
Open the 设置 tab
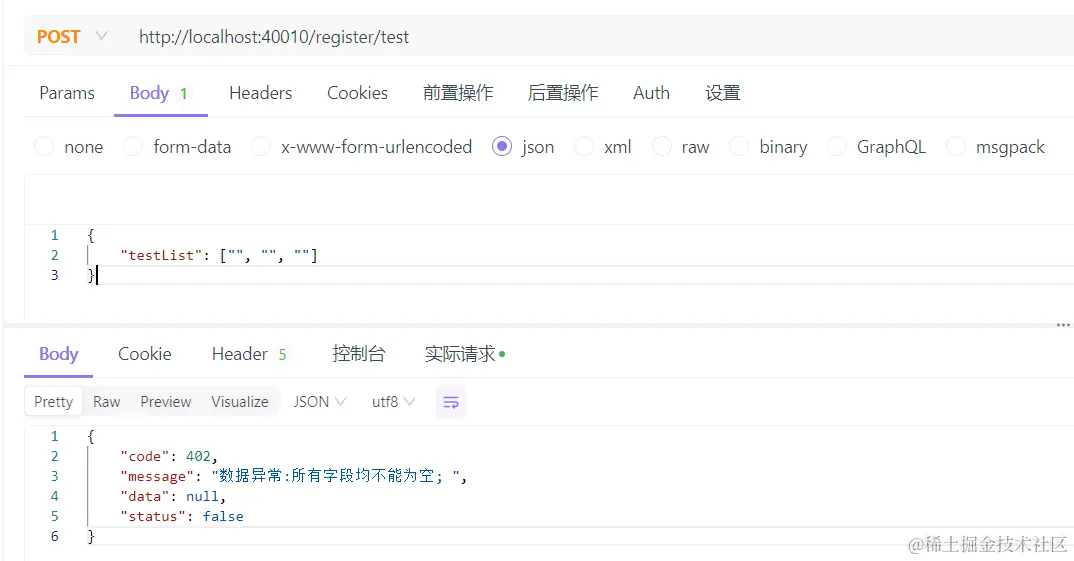pyautogui.click(x=723, y=93)
